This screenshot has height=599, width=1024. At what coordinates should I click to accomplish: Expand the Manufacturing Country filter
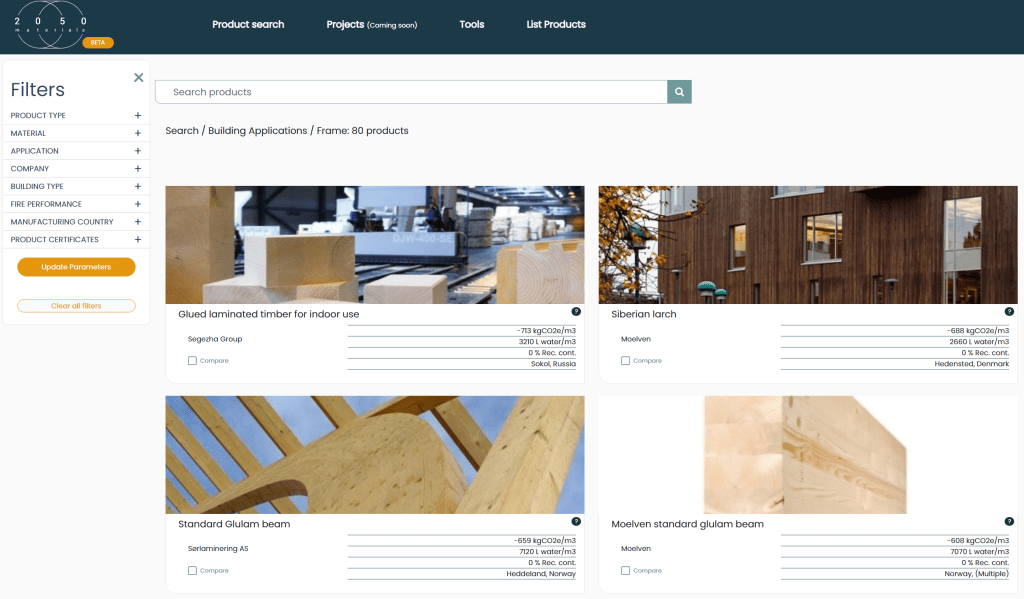click(x=138, y=222)
